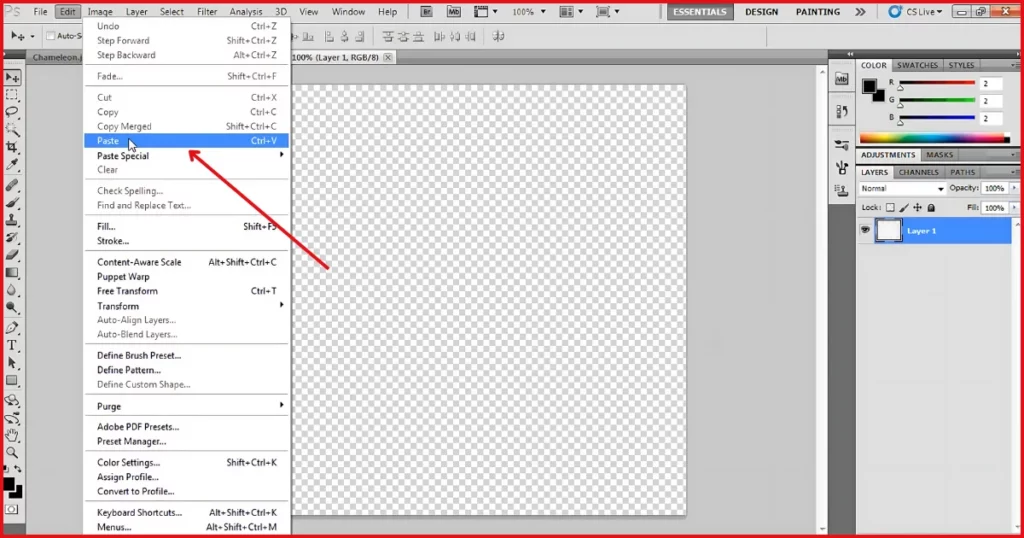Open the Image menu
1024x538 pixels.
(100, 12)
